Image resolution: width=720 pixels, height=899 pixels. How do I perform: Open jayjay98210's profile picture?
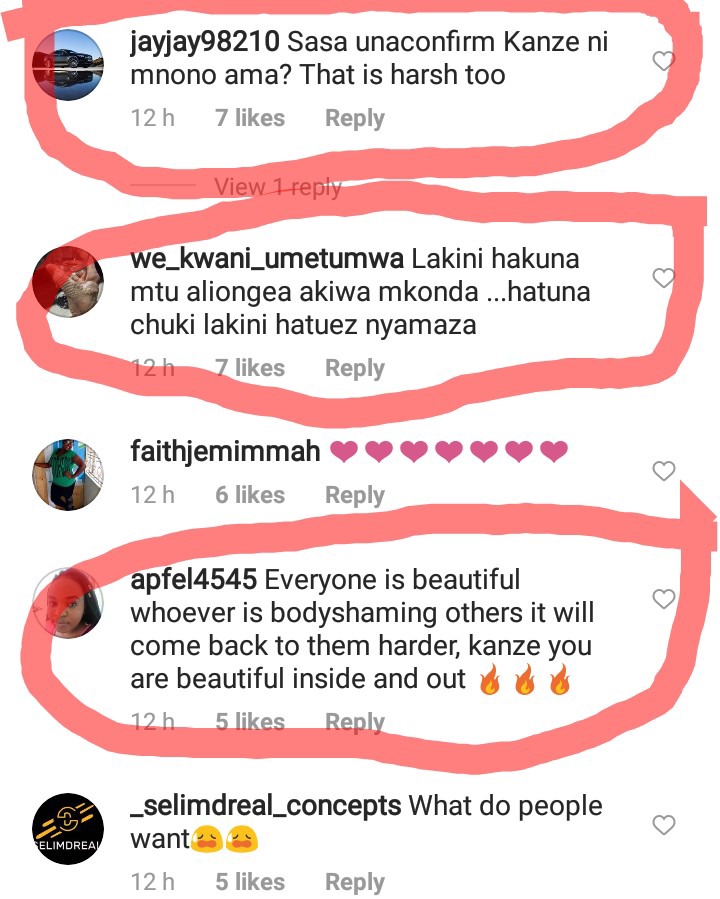tap(68, 65)
